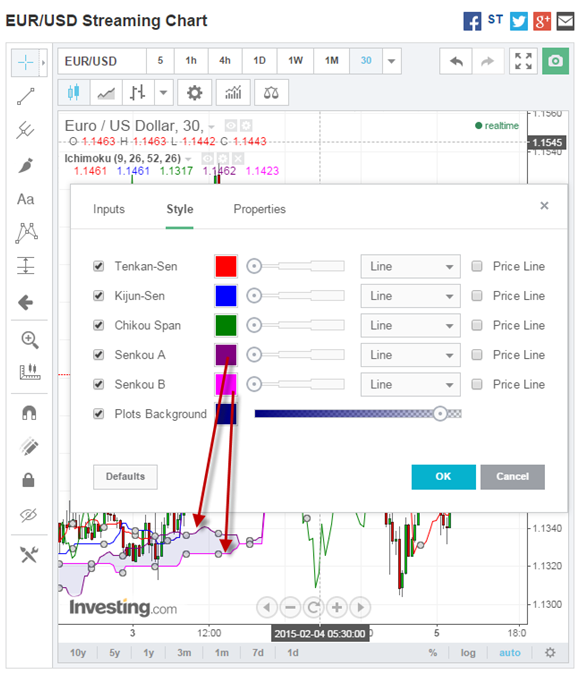The height and width of the screenshot is (676, 580).
Task: Open the Senkou A purple color swatch
Action: tap(226, 355)
